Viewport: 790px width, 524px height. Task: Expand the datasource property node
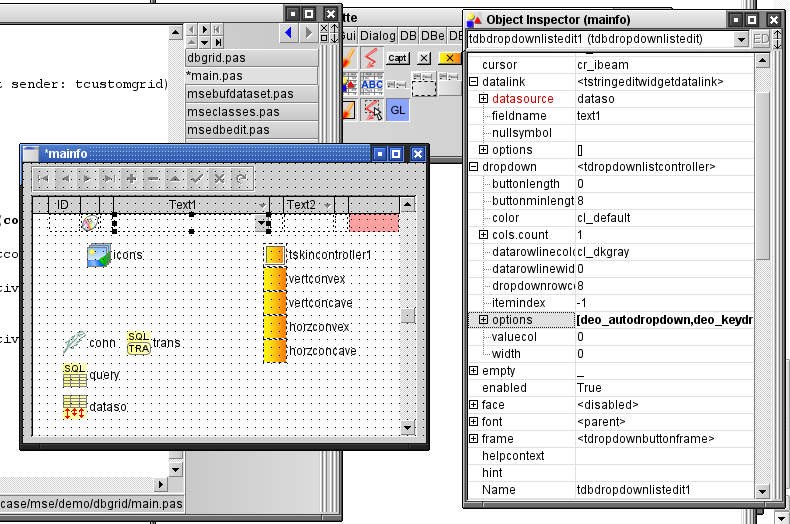(483, 99)
